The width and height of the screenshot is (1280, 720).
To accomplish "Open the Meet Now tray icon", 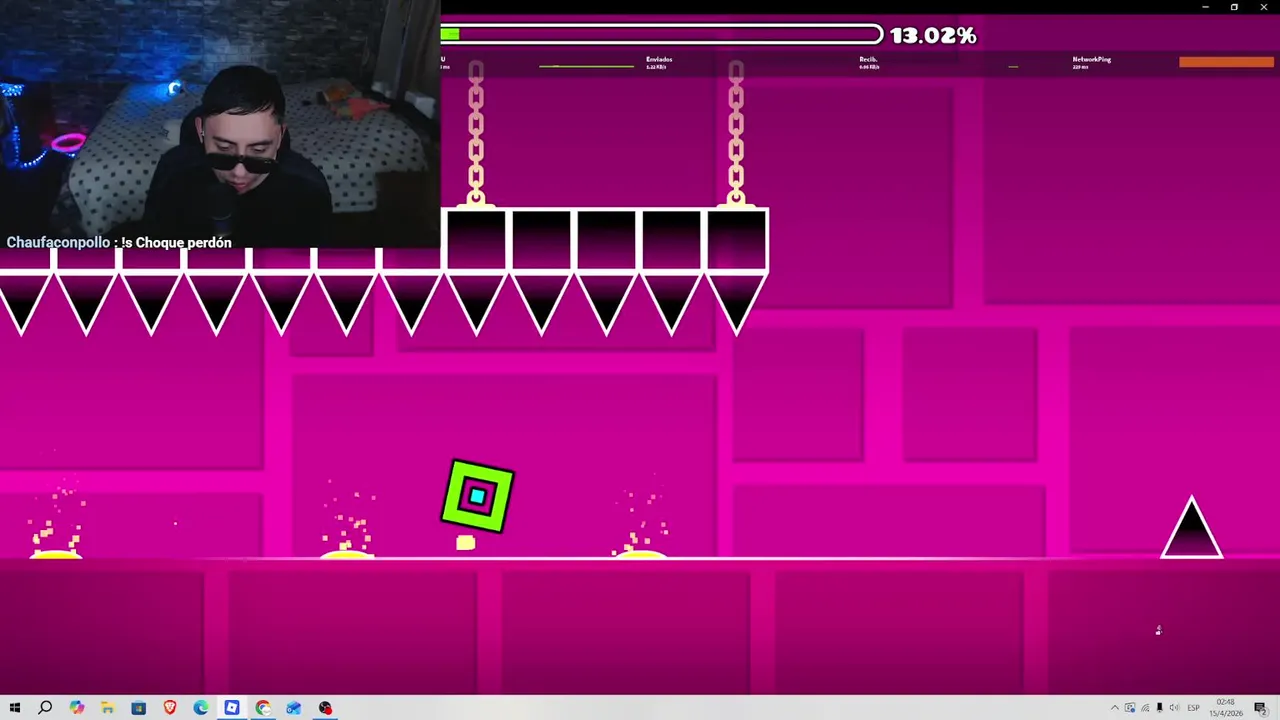I will point(1130,708).
